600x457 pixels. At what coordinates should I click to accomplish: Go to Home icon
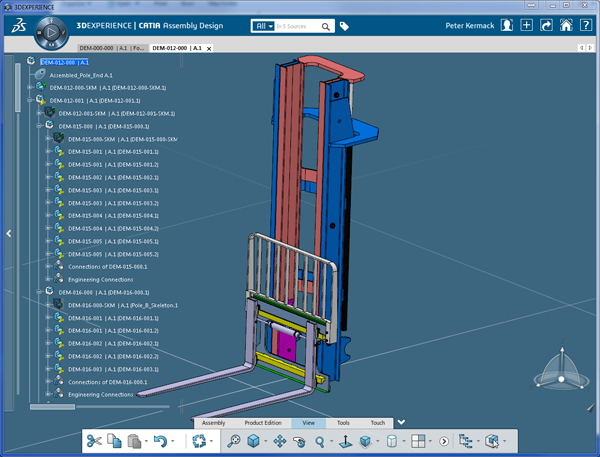point(566,25)
